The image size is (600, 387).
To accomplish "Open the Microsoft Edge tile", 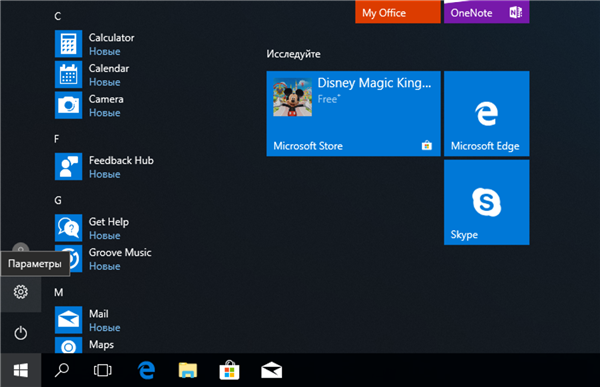I will (487, 114).
